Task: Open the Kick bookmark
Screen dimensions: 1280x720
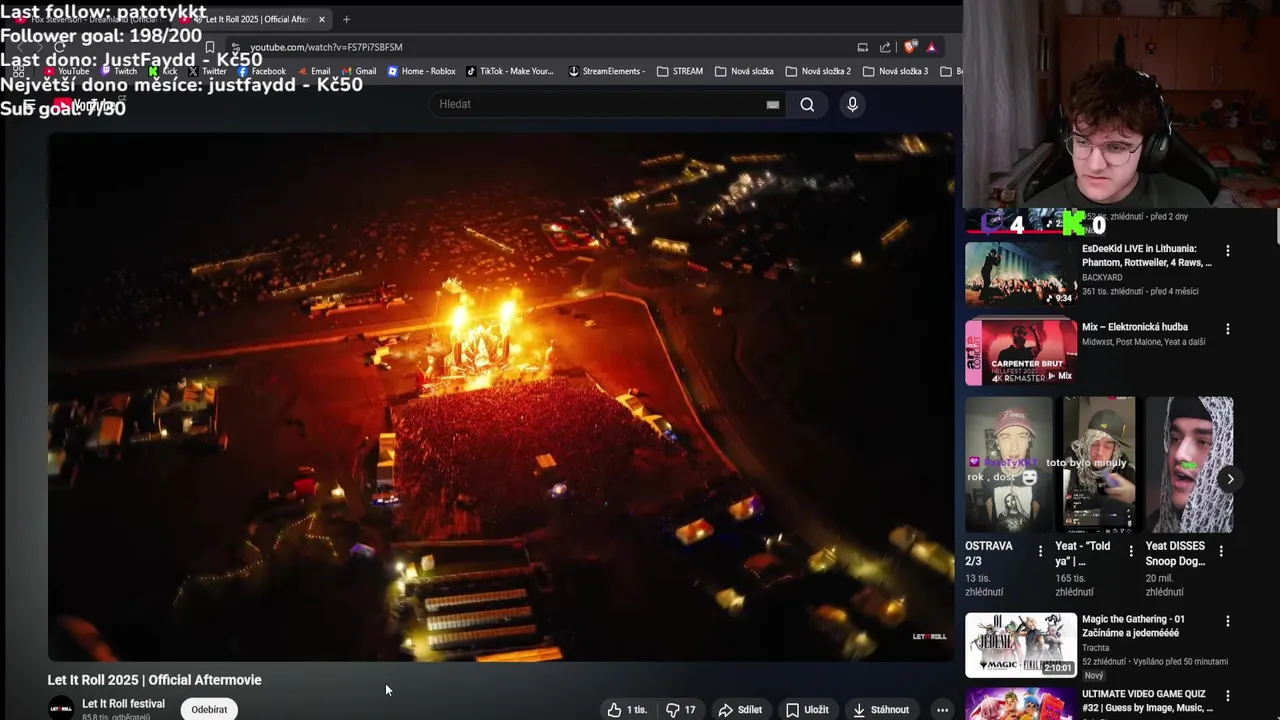Action: (x=163, y=71)
